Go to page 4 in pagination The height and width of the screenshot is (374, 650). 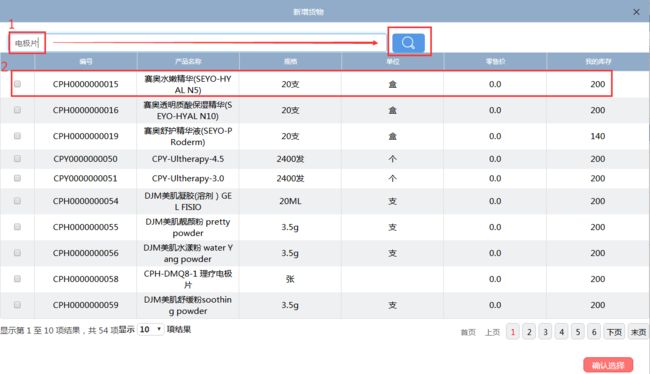562,332
